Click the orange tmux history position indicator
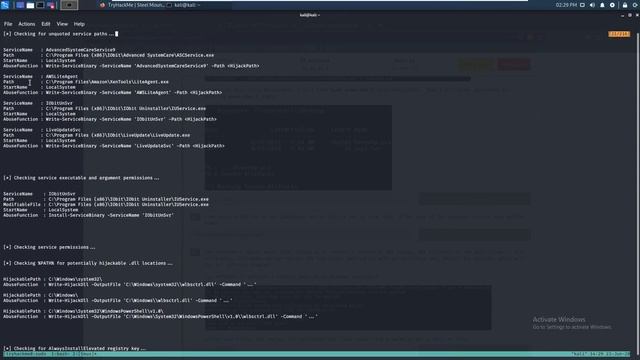The height and width of the screenshot is (360, 640). coord(619,34)
